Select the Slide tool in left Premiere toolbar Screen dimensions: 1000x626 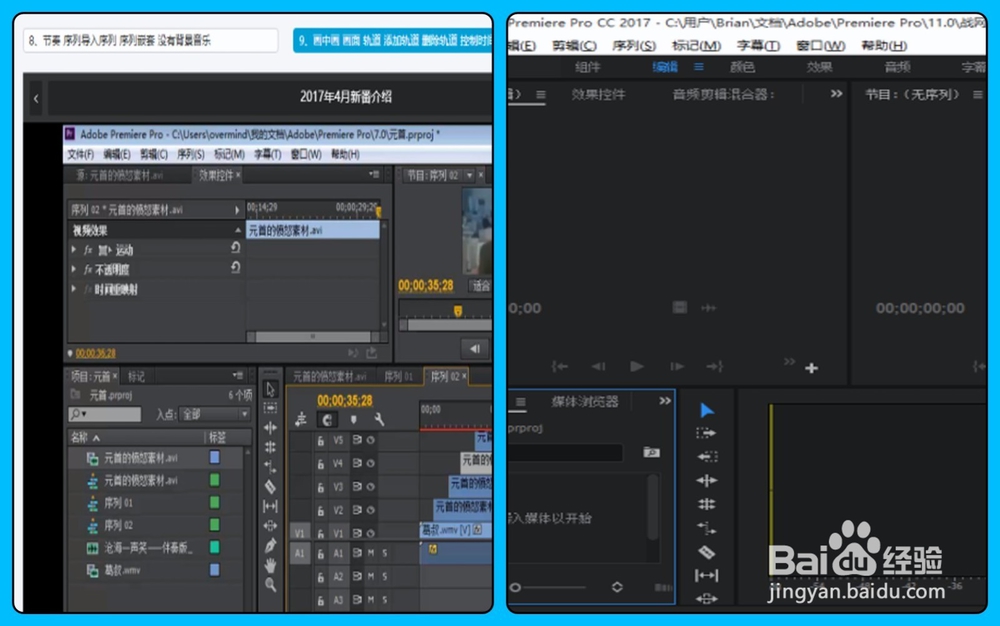tap(270, 526)
